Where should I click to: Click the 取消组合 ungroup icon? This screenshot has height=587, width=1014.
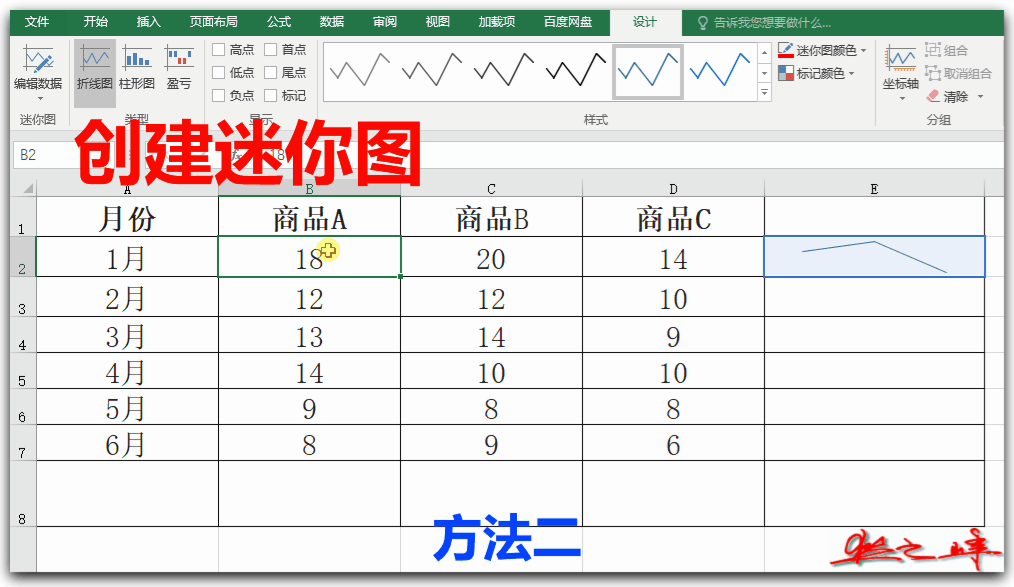coord(933,73)
